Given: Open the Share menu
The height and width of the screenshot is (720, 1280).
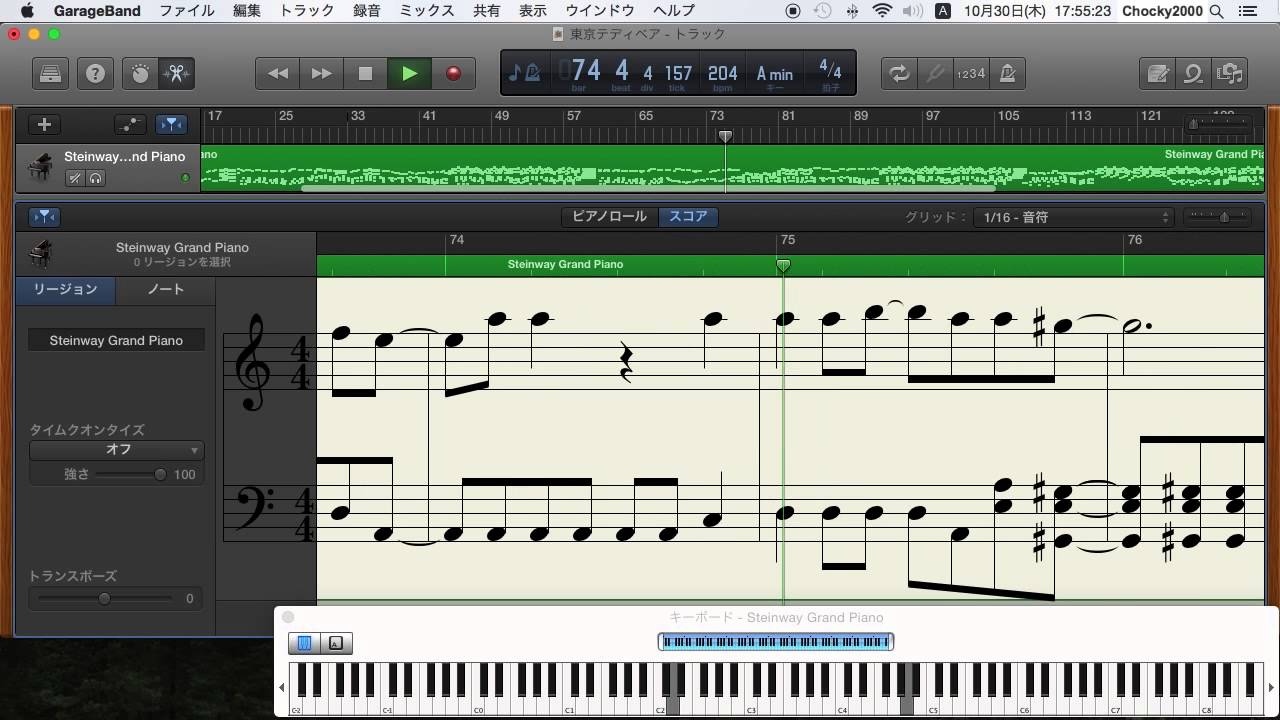Looking at the screenshot, I should point(487,11).
